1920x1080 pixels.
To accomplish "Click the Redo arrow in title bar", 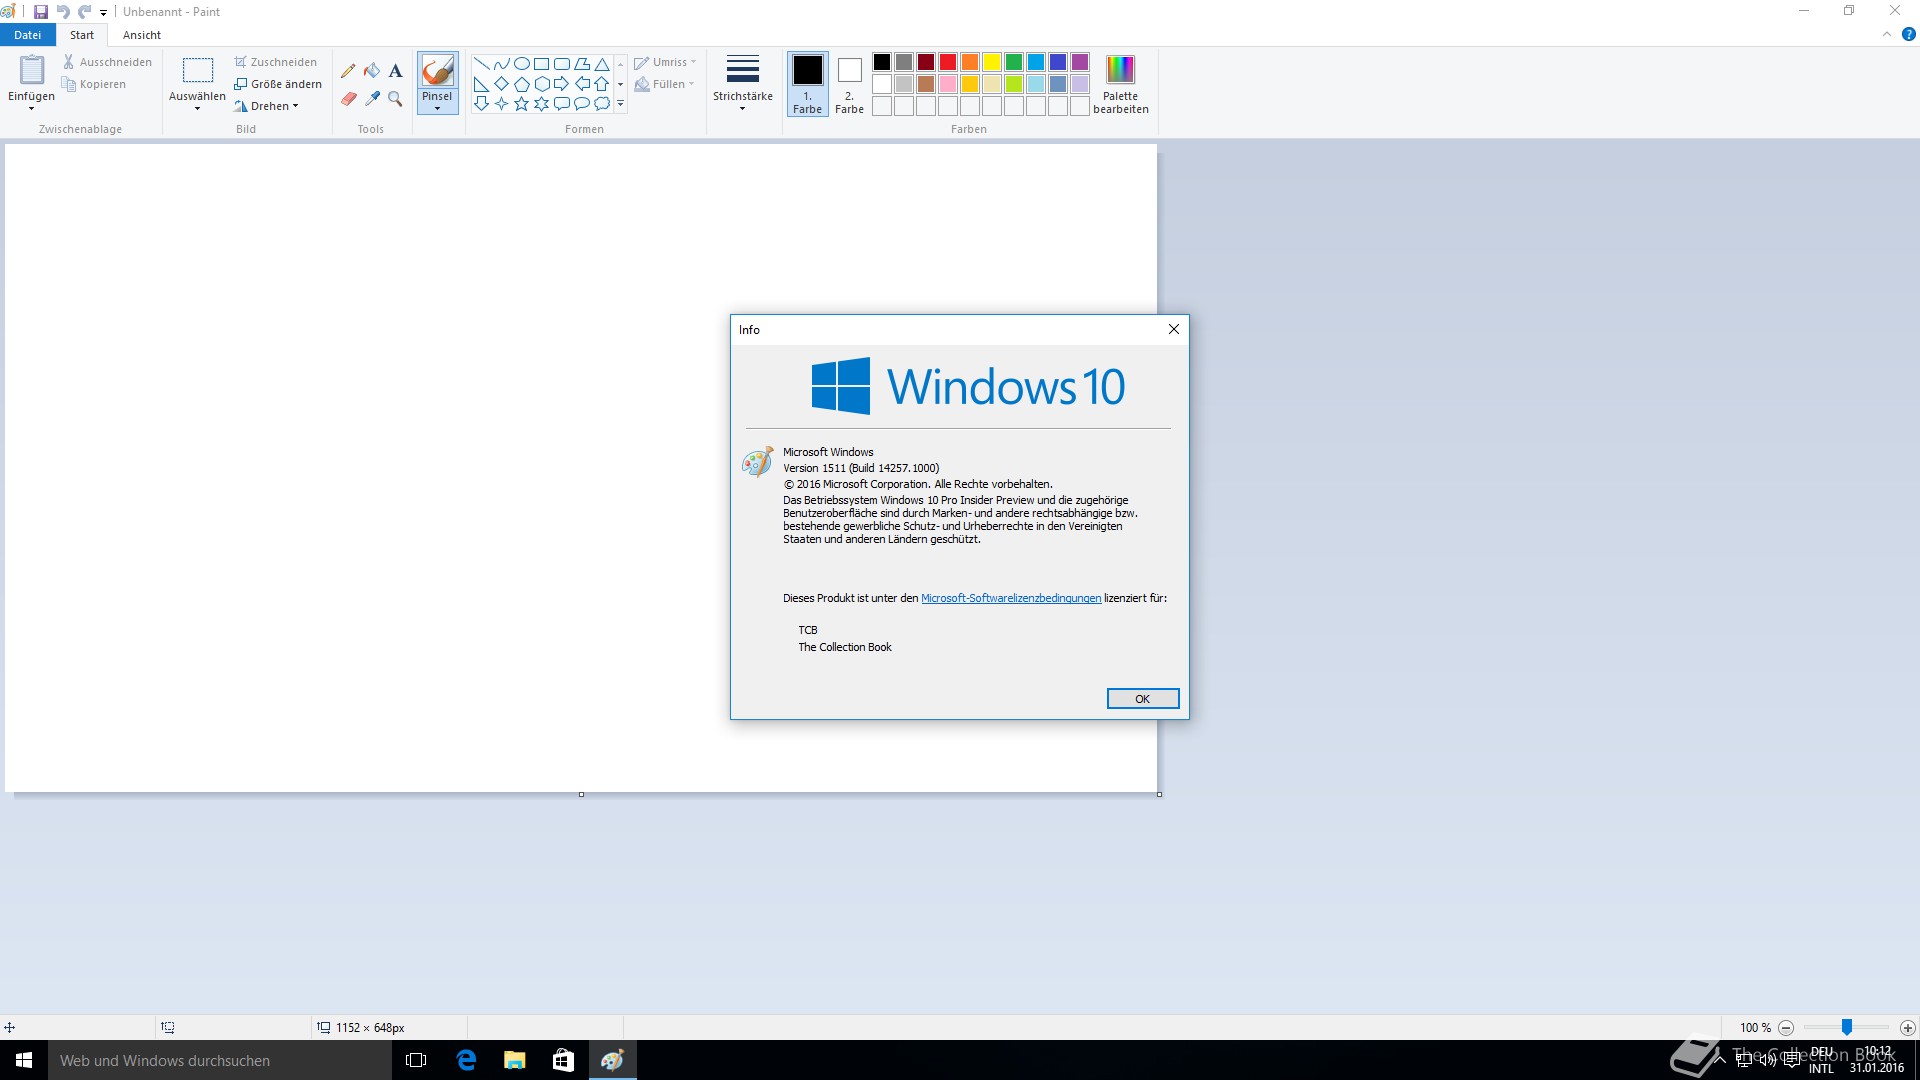I will (x=85, y=12).
